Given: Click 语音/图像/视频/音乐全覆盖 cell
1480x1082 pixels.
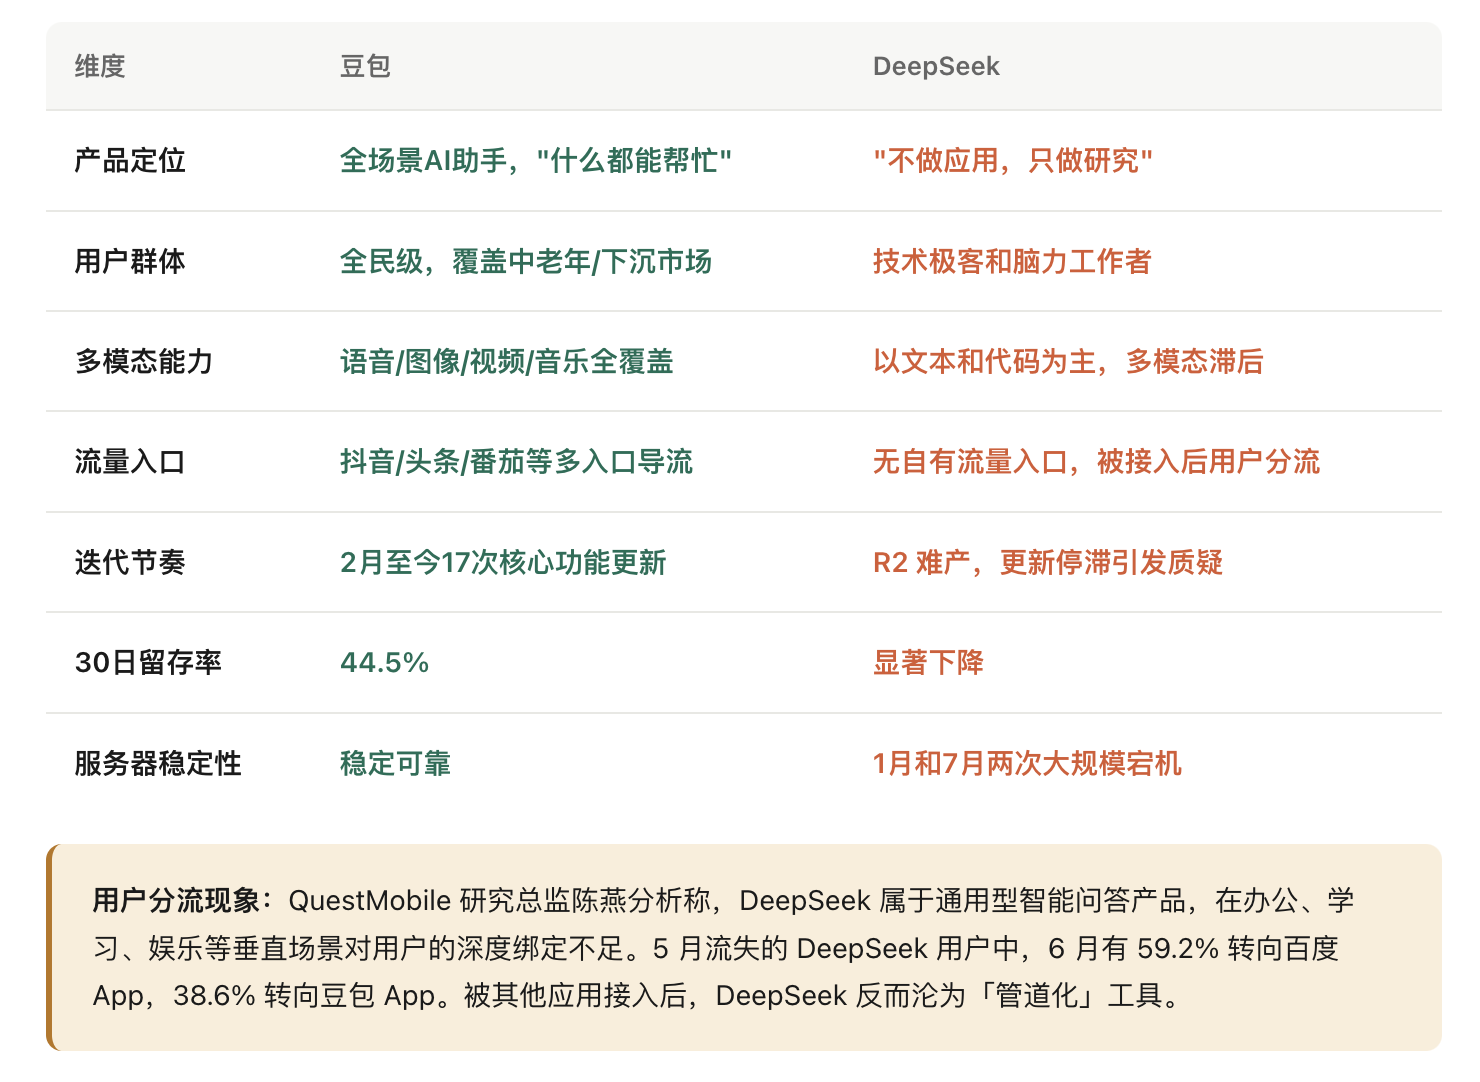Looking at the screenshot, I should pos(507,361).
